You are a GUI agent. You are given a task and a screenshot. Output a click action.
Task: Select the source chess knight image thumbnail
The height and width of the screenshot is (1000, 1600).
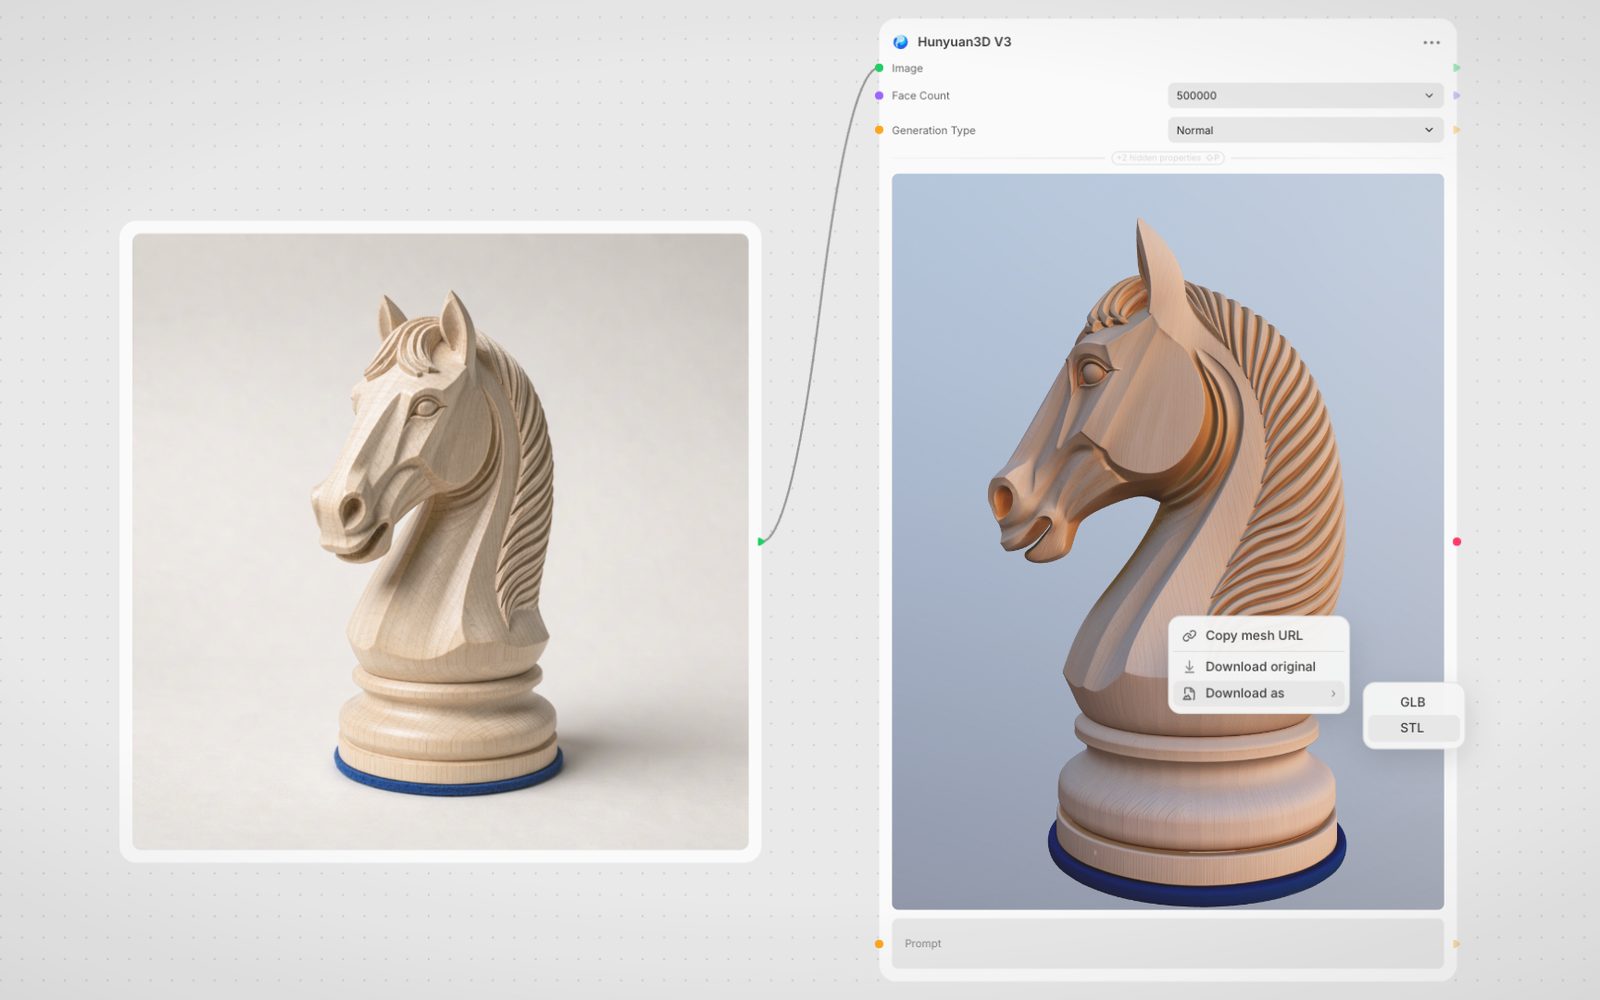(x=440, y=541)
